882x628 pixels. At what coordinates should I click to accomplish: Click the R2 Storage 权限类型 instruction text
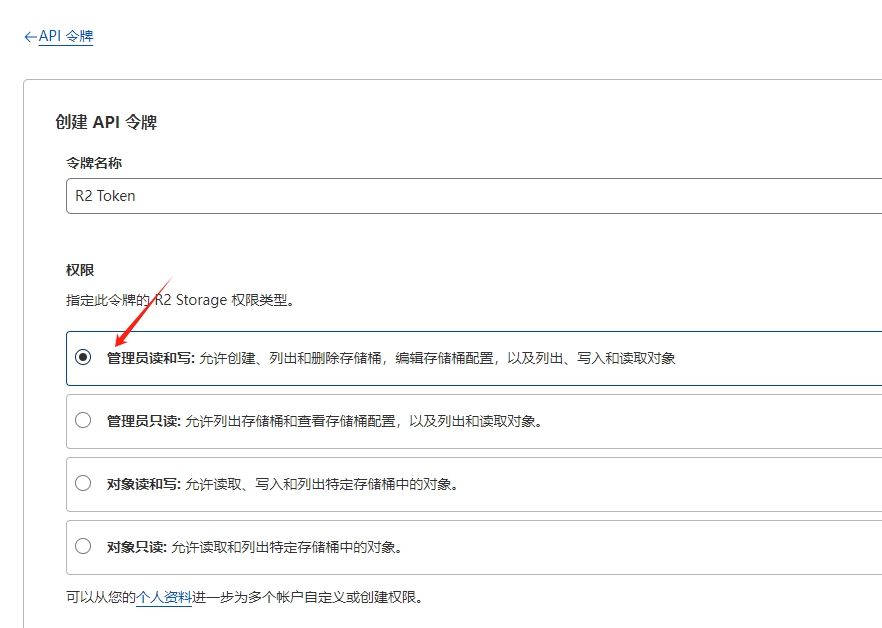[180, 299]
